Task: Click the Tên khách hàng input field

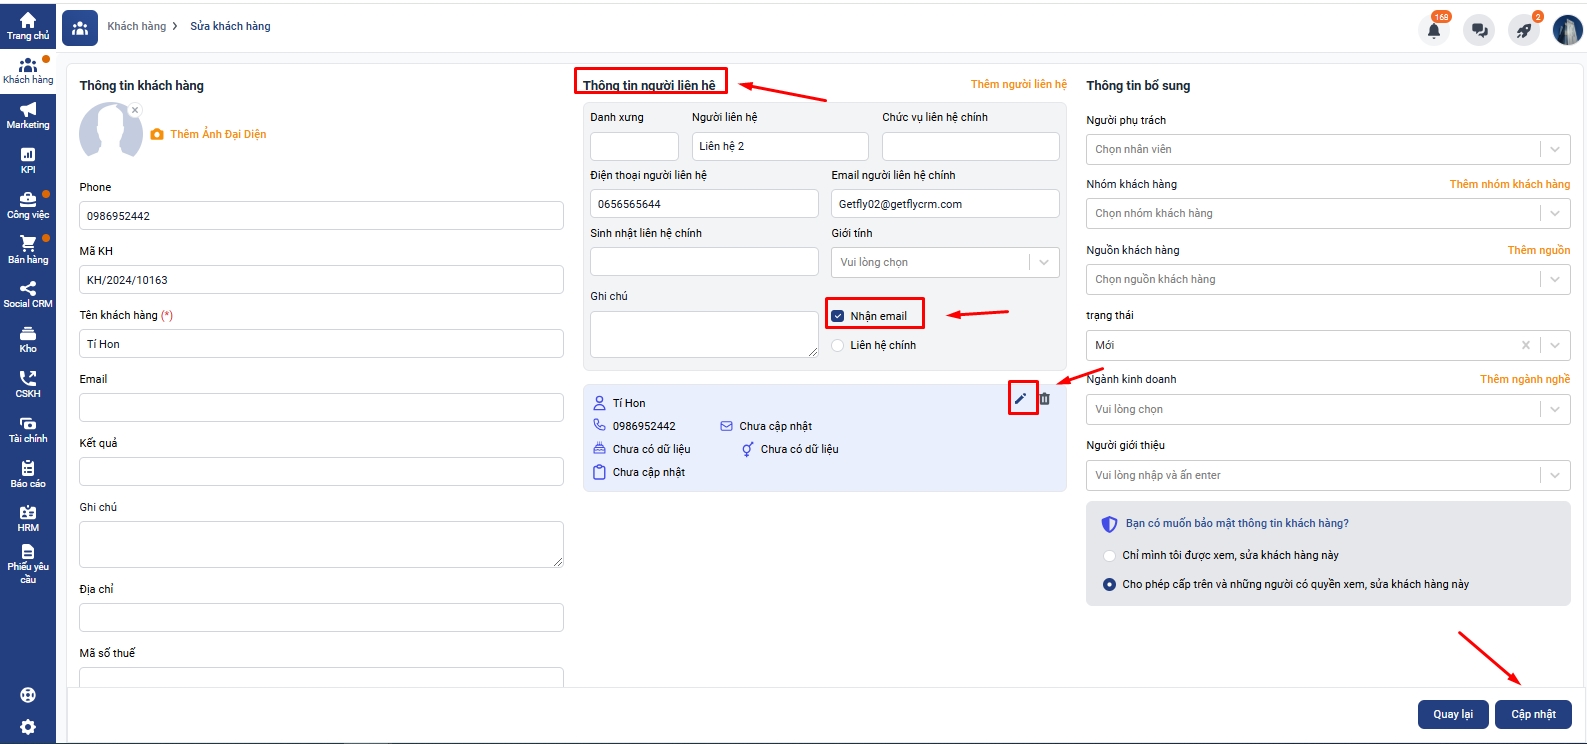Action: click(321, 344)
